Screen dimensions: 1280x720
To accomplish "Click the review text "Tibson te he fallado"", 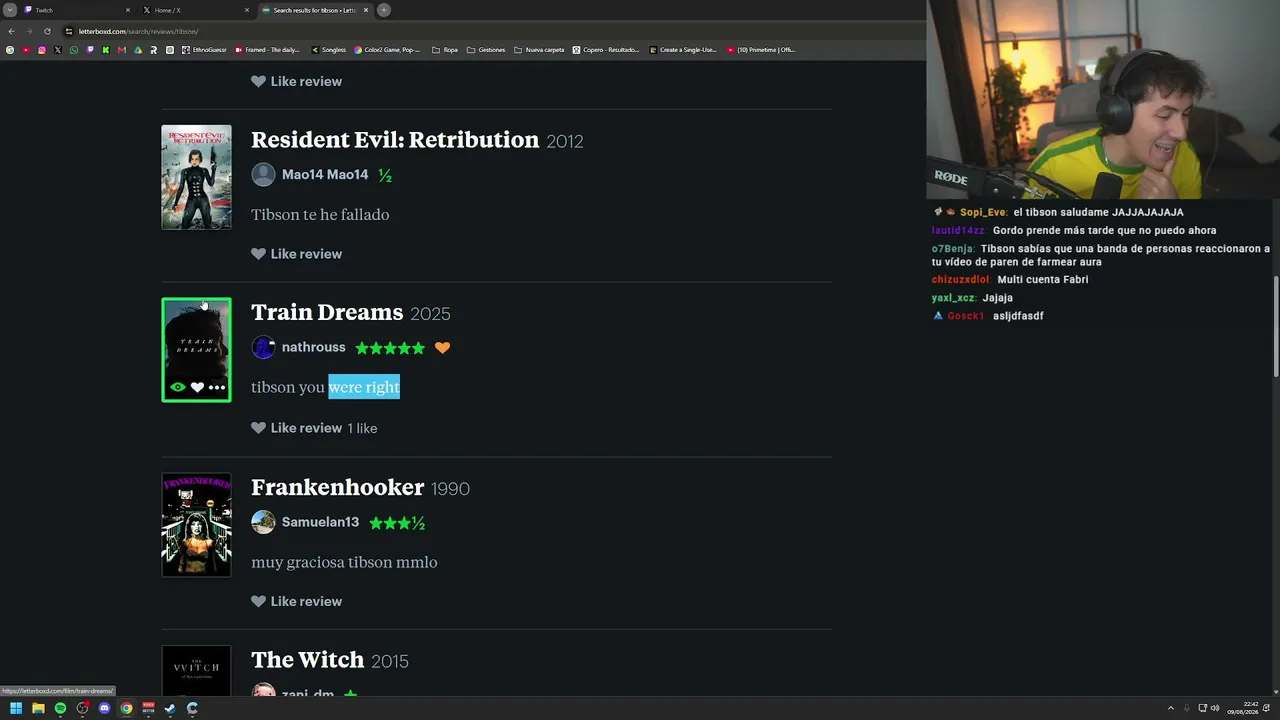I will [x=320, y=215].
